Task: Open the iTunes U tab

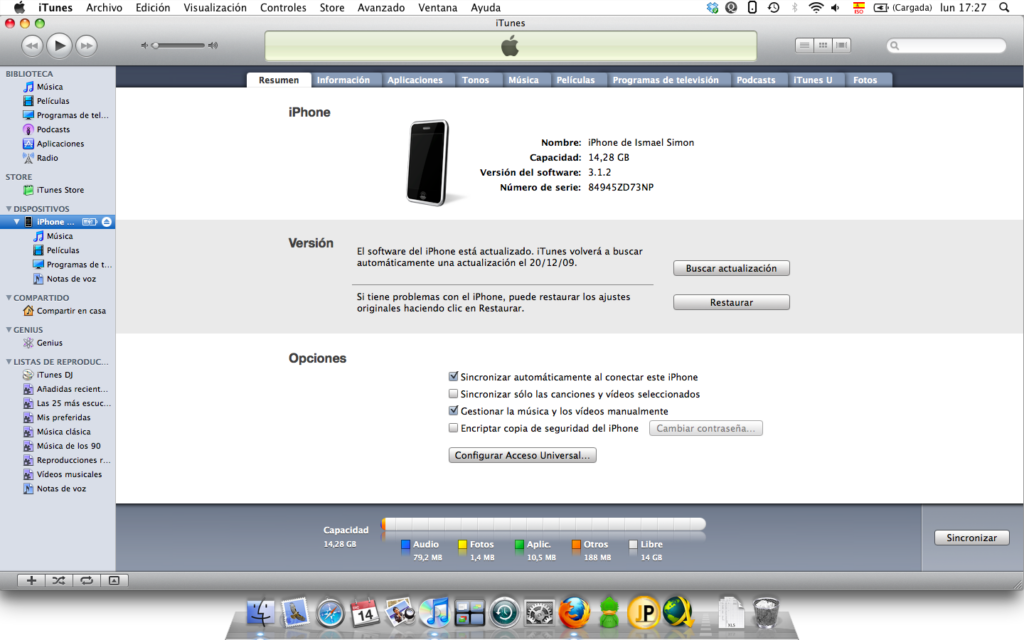Action: click(x=812, y=80)
